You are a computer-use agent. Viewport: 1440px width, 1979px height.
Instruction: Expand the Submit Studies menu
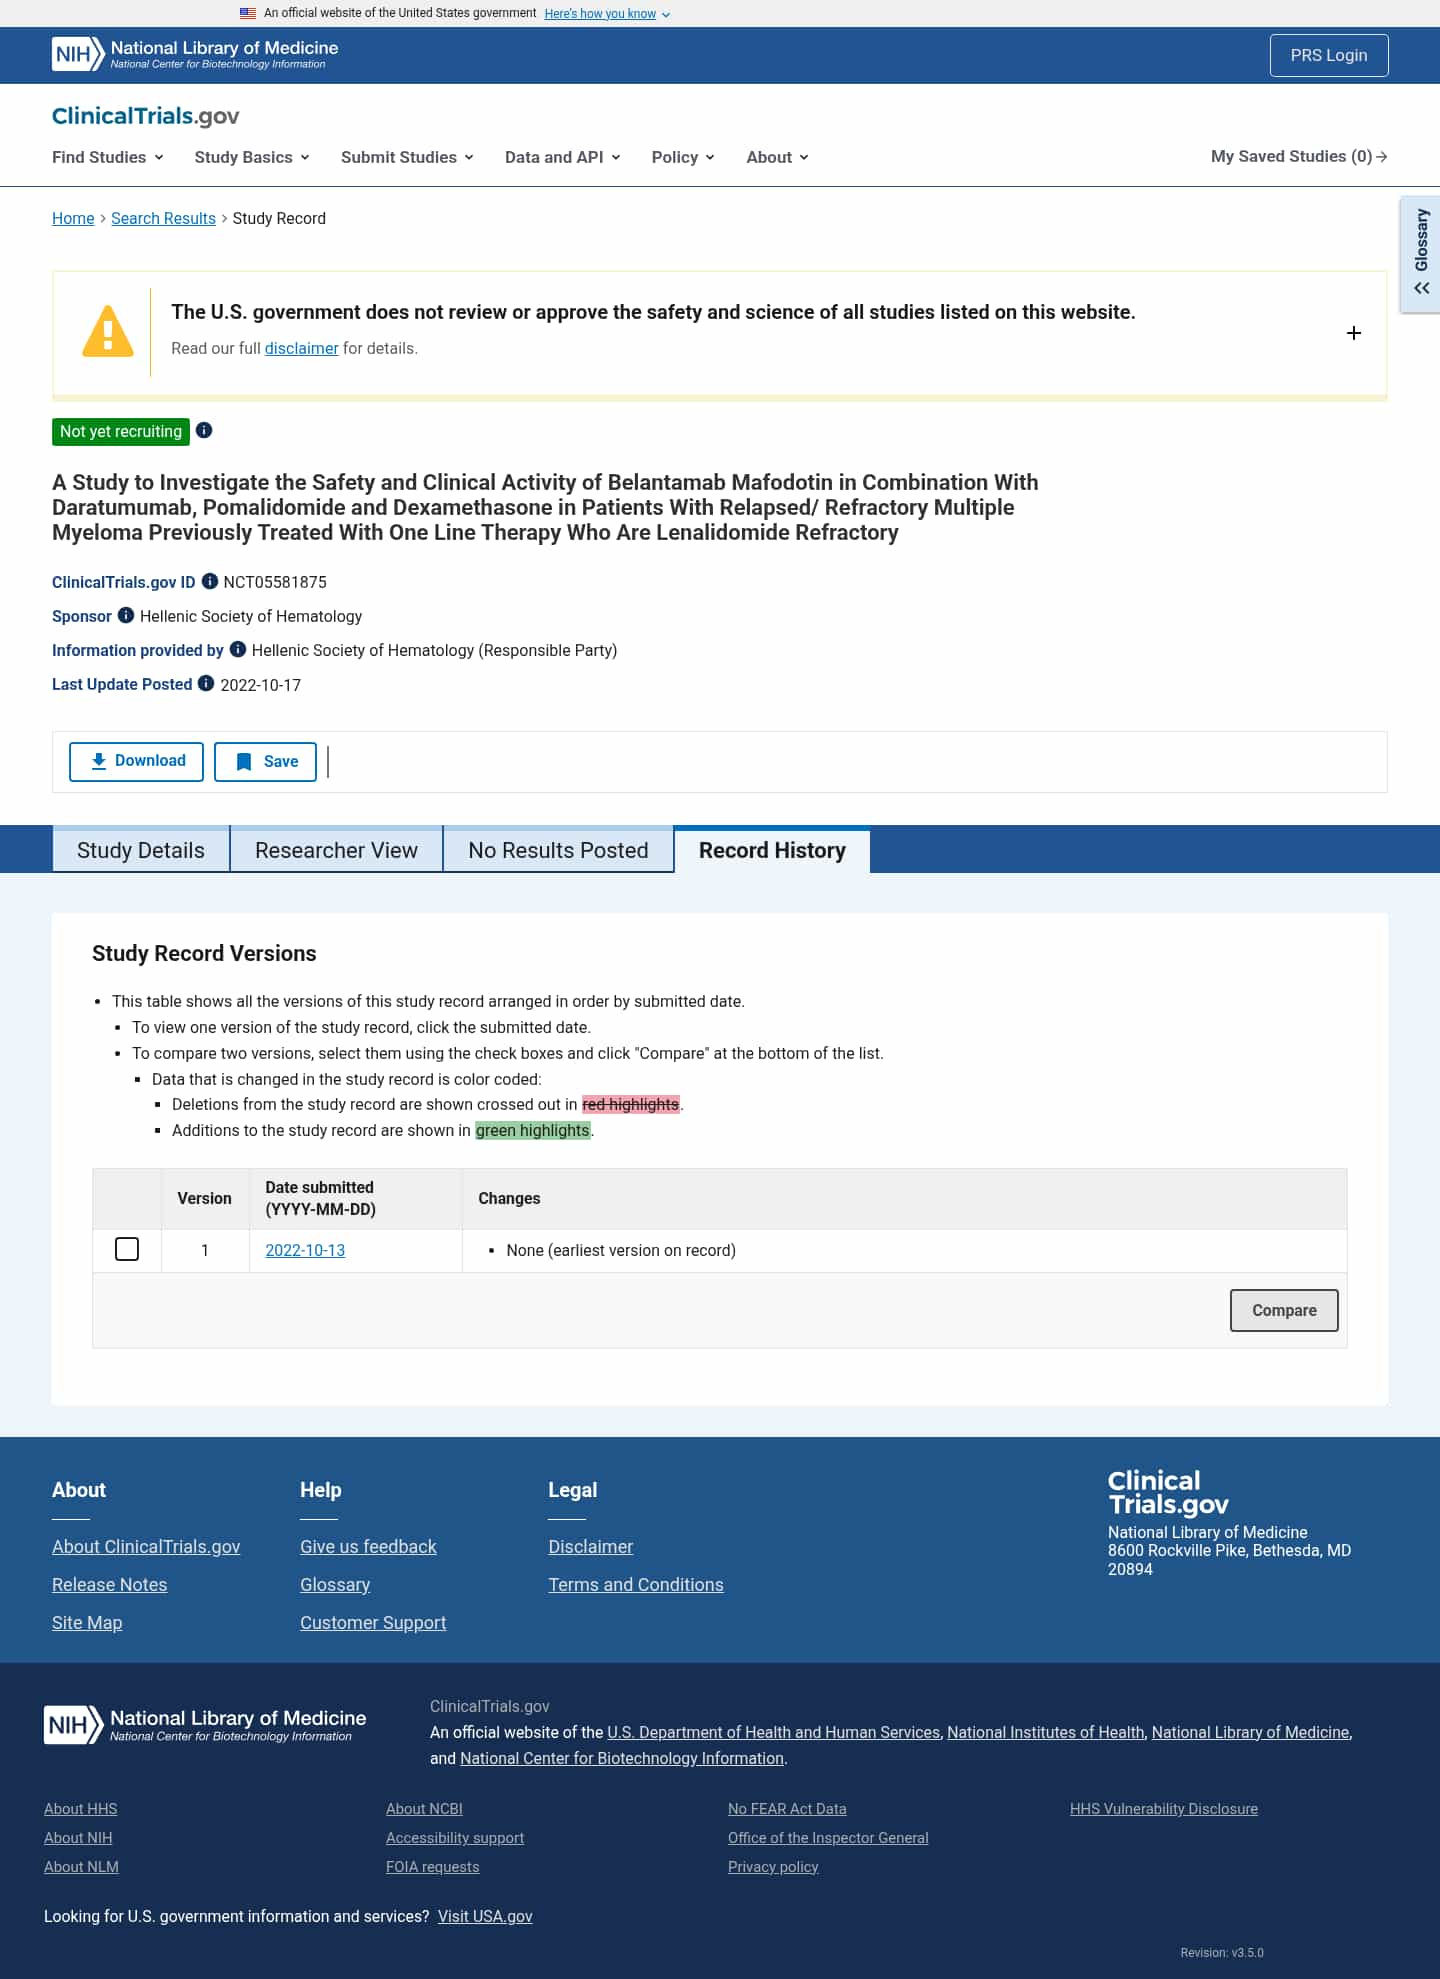click(407, 157)
